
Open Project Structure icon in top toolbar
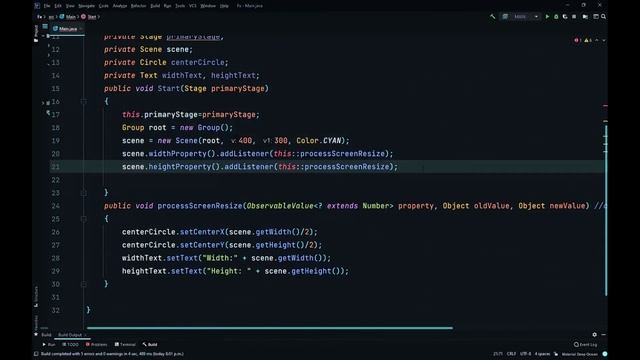coord(585,17)
